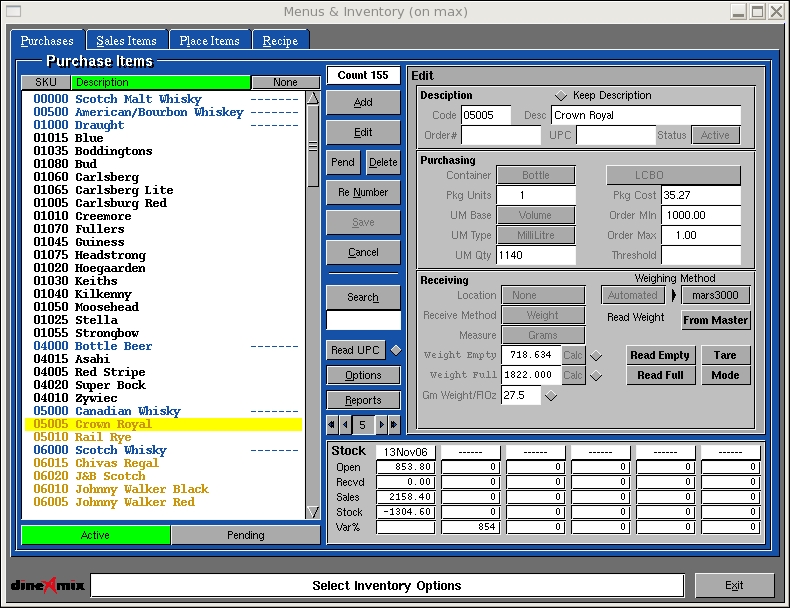Open the Status Active selector

click(715, 135)
